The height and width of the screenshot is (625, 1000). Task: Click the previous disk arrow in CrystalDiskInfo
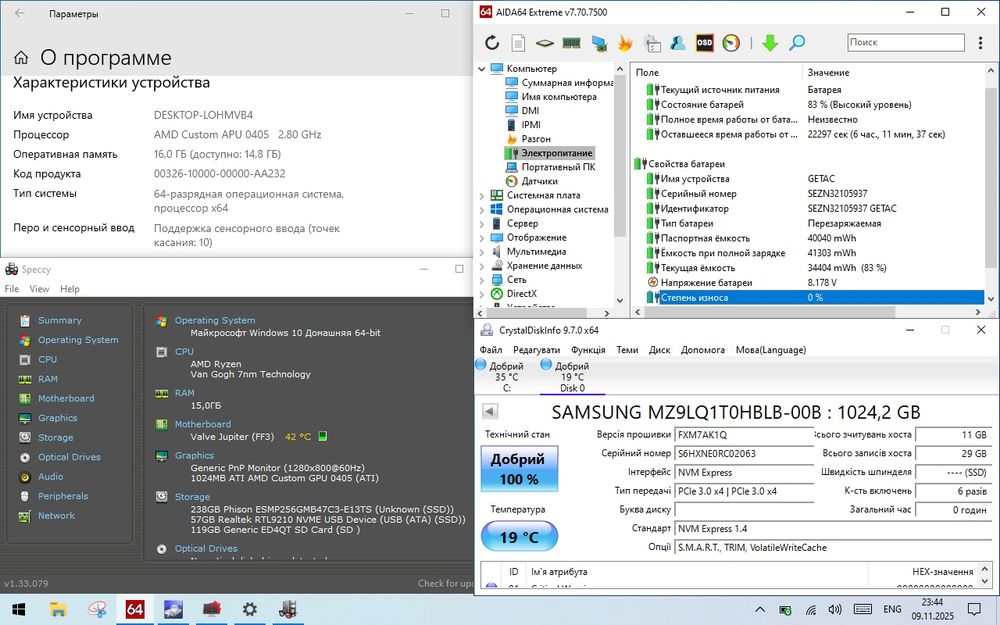[489, 411]
